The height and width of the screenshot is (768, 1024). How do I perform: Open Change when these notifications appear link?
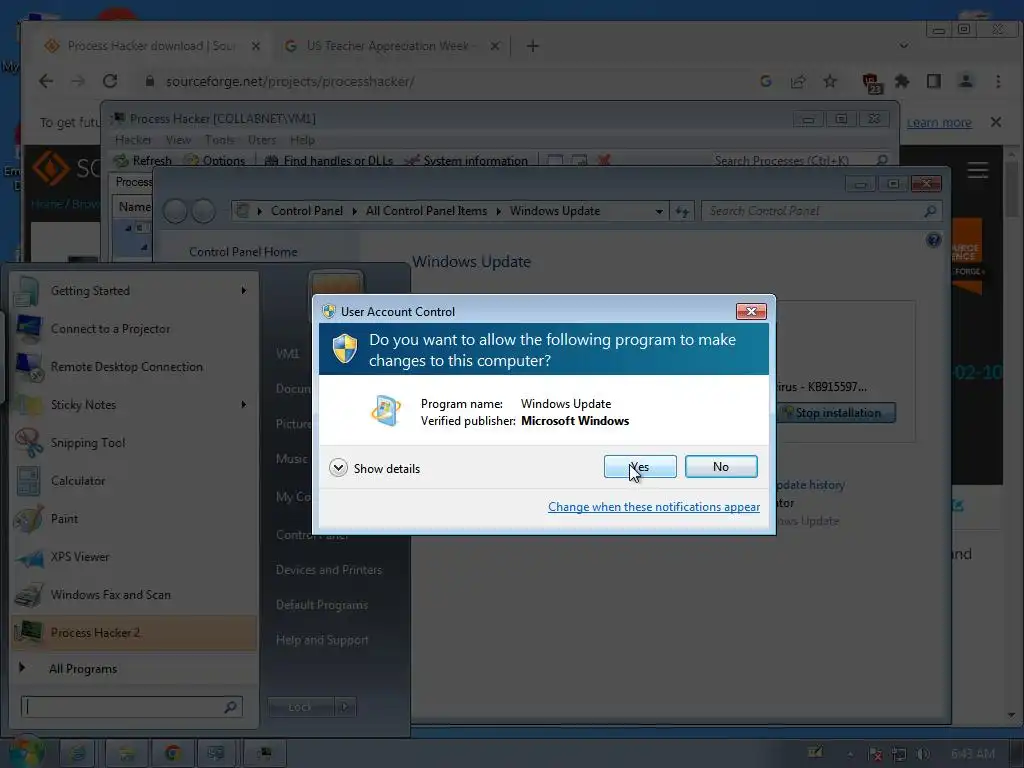654,507
